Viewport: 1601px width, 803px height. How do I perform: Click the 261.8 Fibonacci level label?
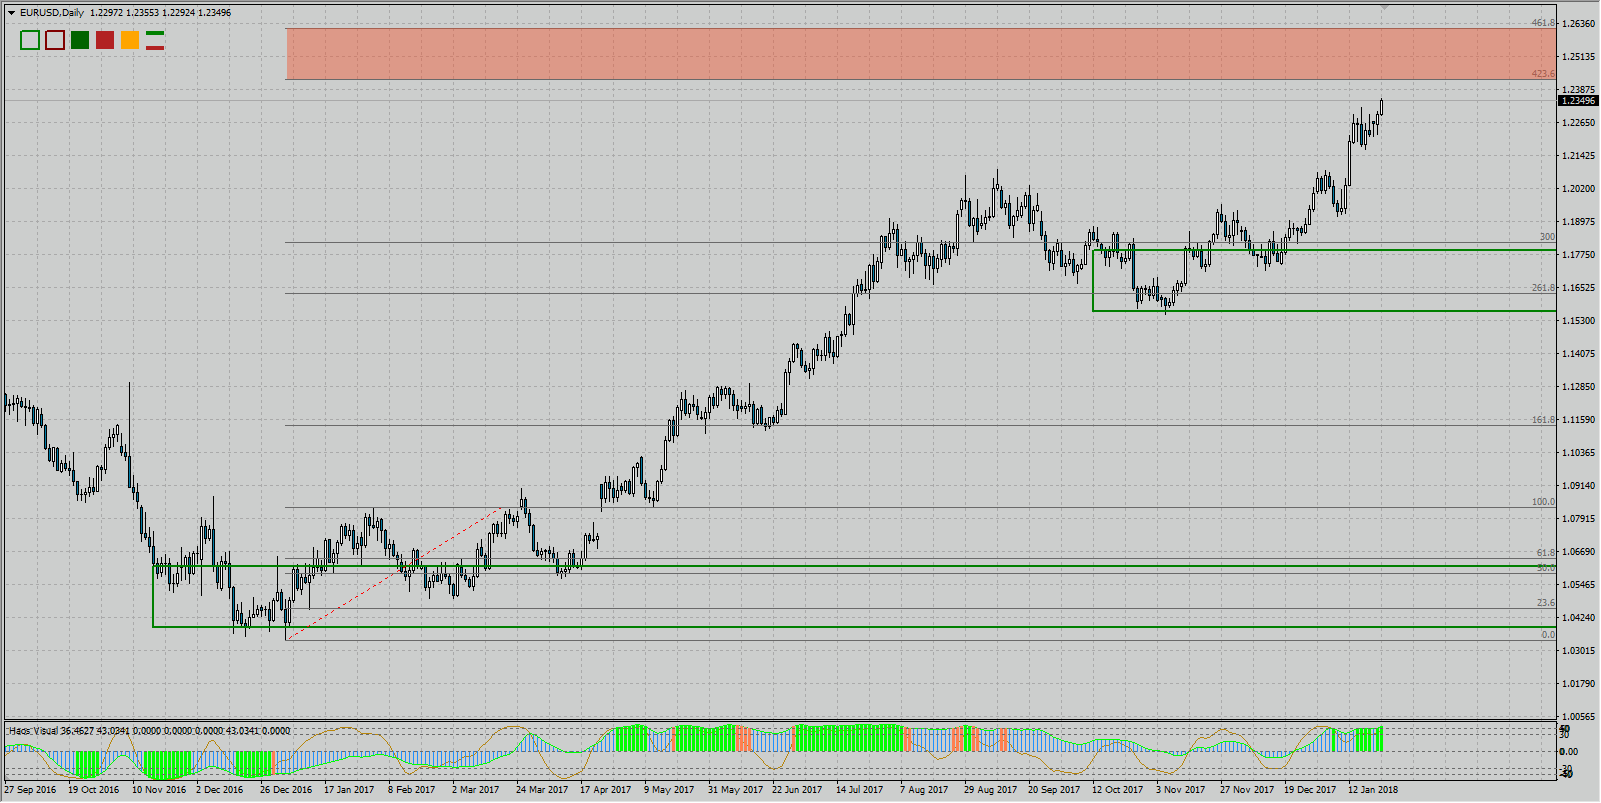coord(1543,288)
